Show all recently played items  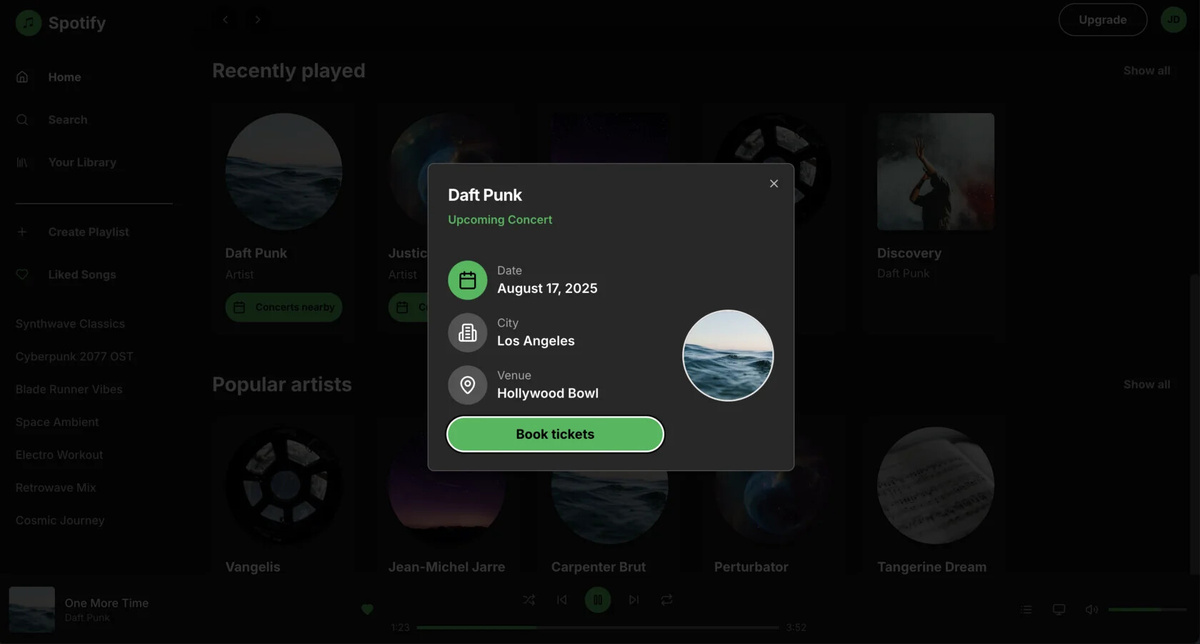click(1147, 71)
